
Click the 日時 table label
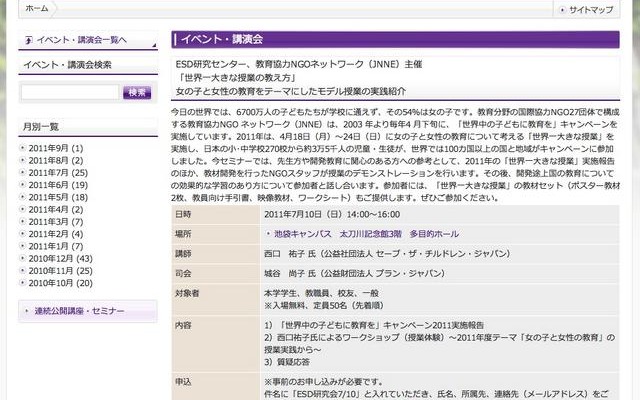(183, 214)
